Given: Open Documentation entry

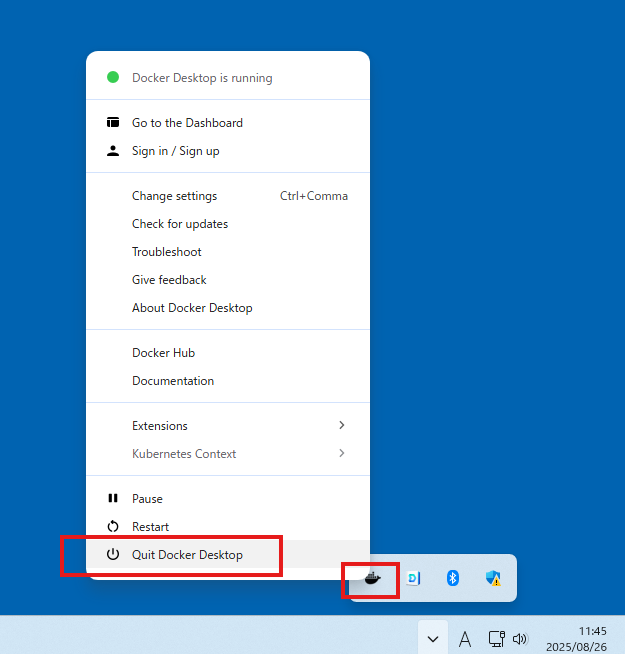Looking at the screenshot, I should [228, 380].
